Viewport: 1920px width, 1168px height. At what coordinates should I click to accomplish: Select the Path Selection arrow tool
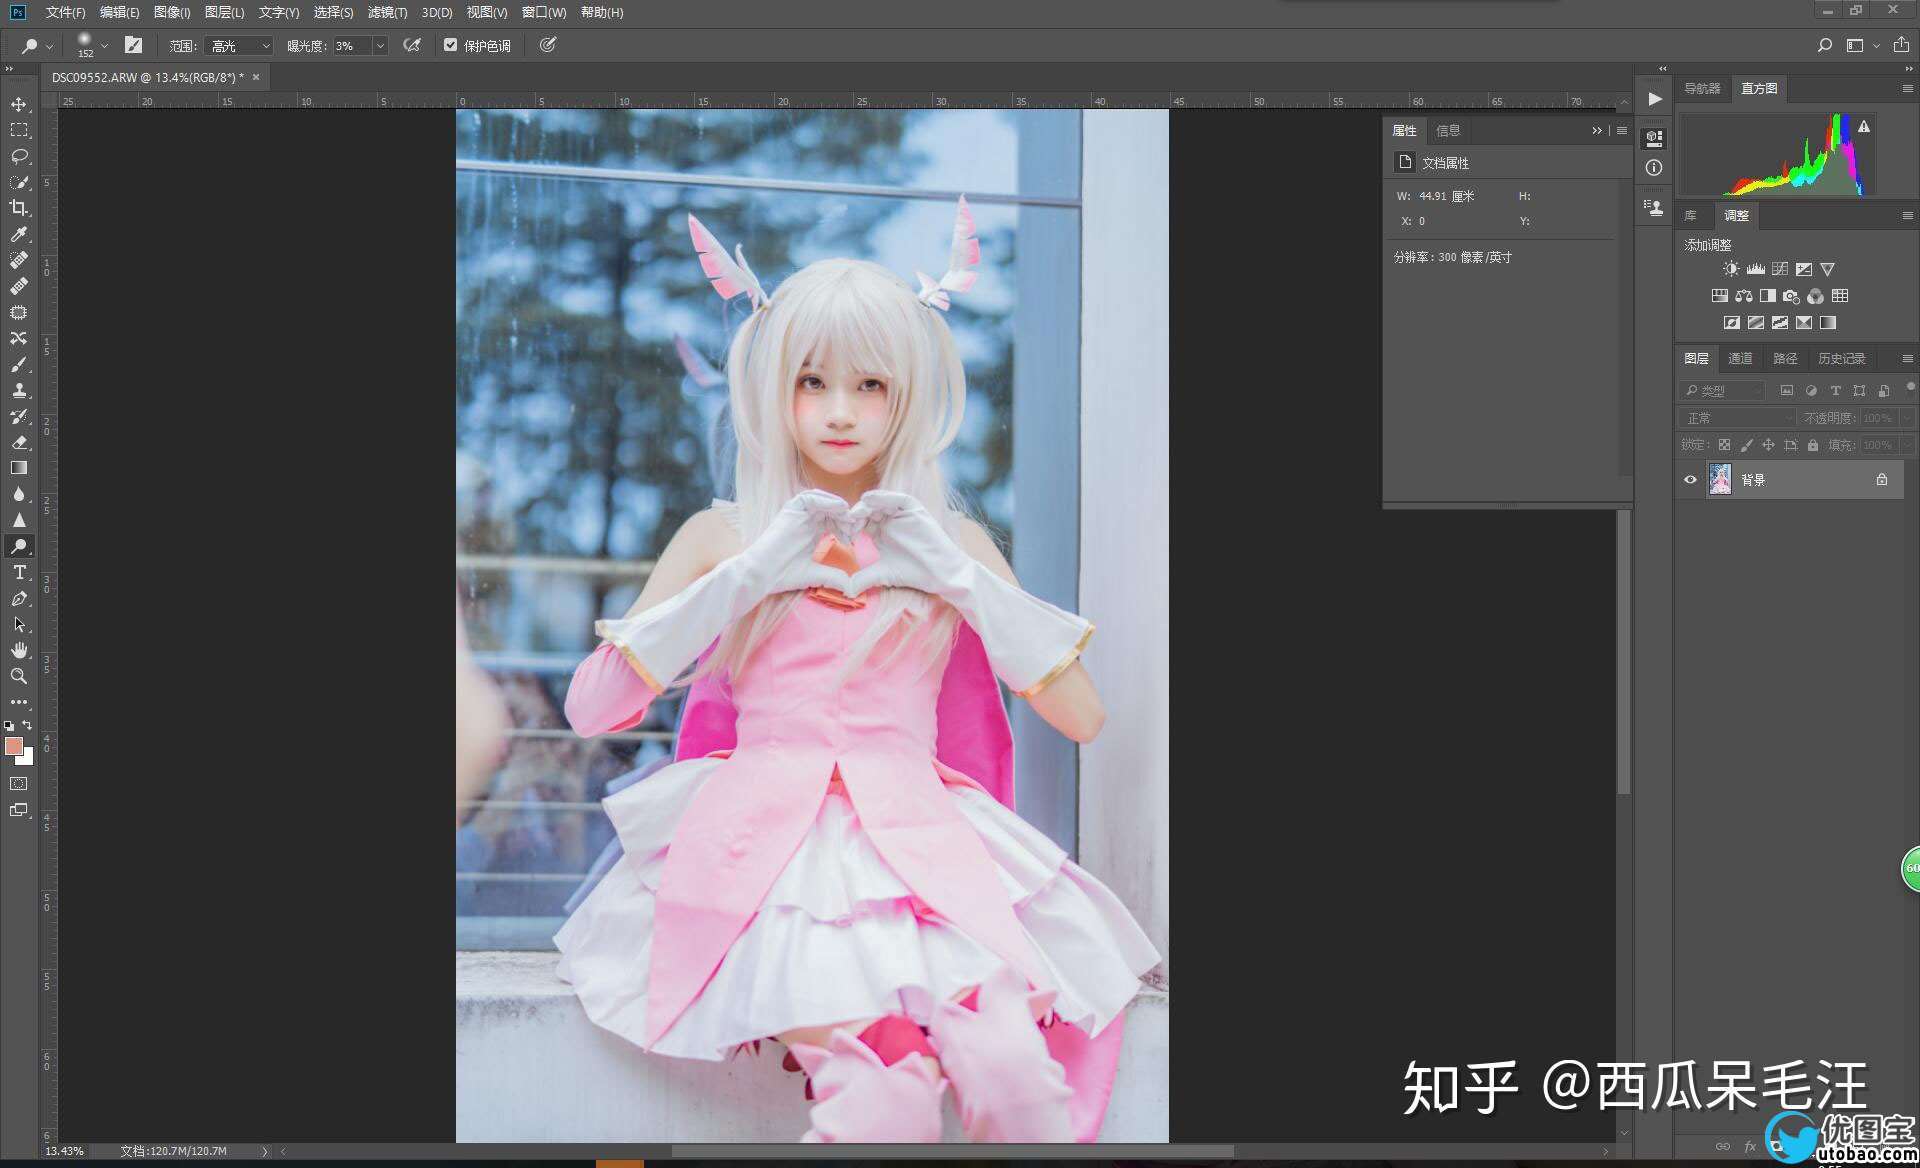click(x=19, y=624)
